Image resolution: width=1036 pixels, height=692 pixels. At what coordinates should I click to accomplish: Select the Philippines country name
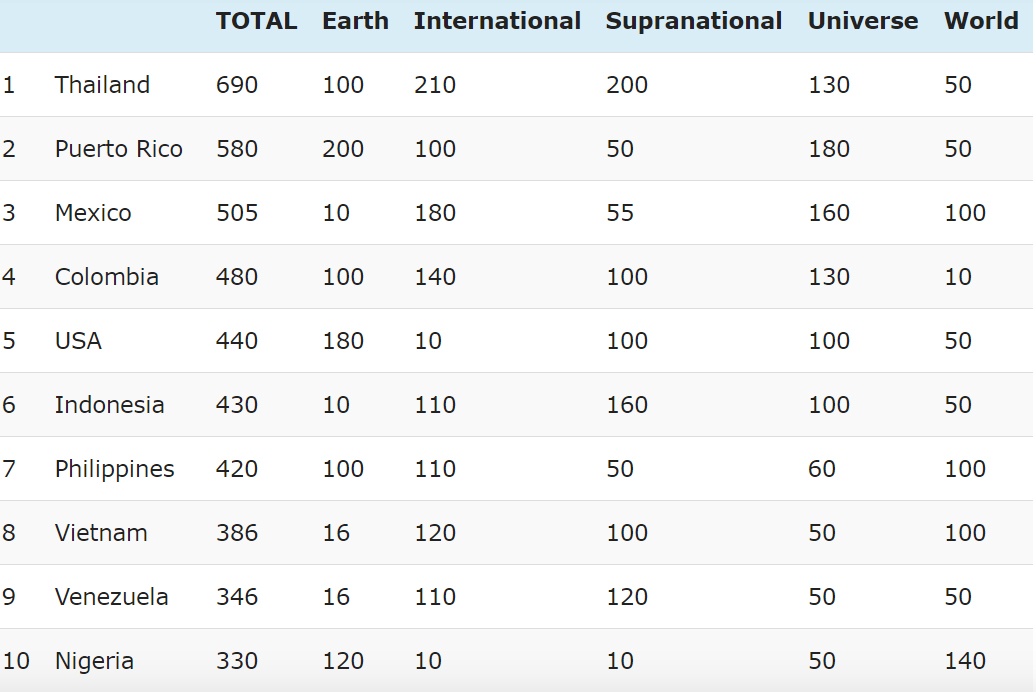point(114,469)
